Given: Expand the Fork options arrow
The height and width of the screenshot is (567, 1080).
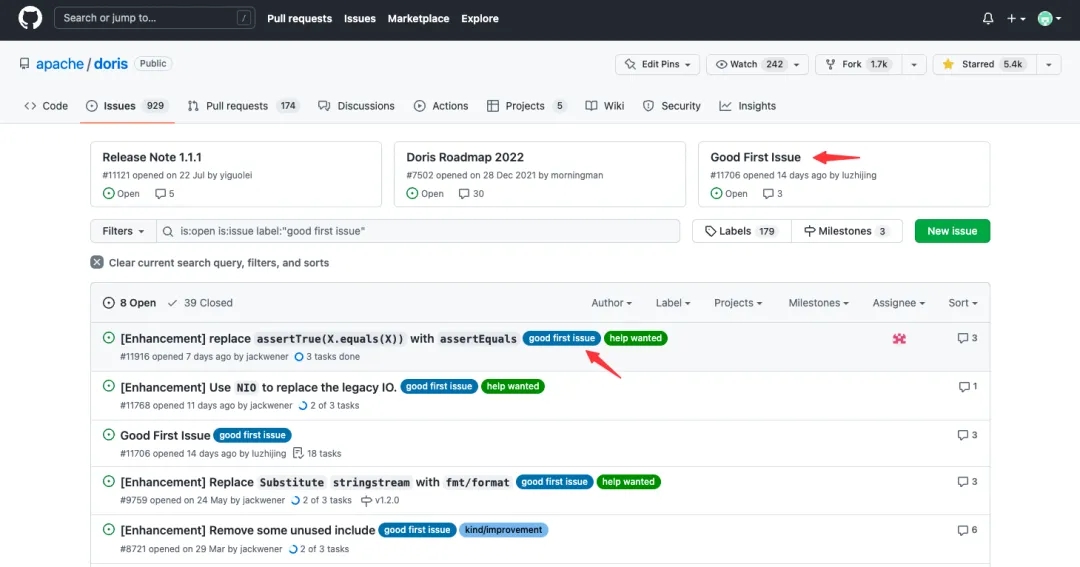Looking at the screenshot, I should coord(914,64).
